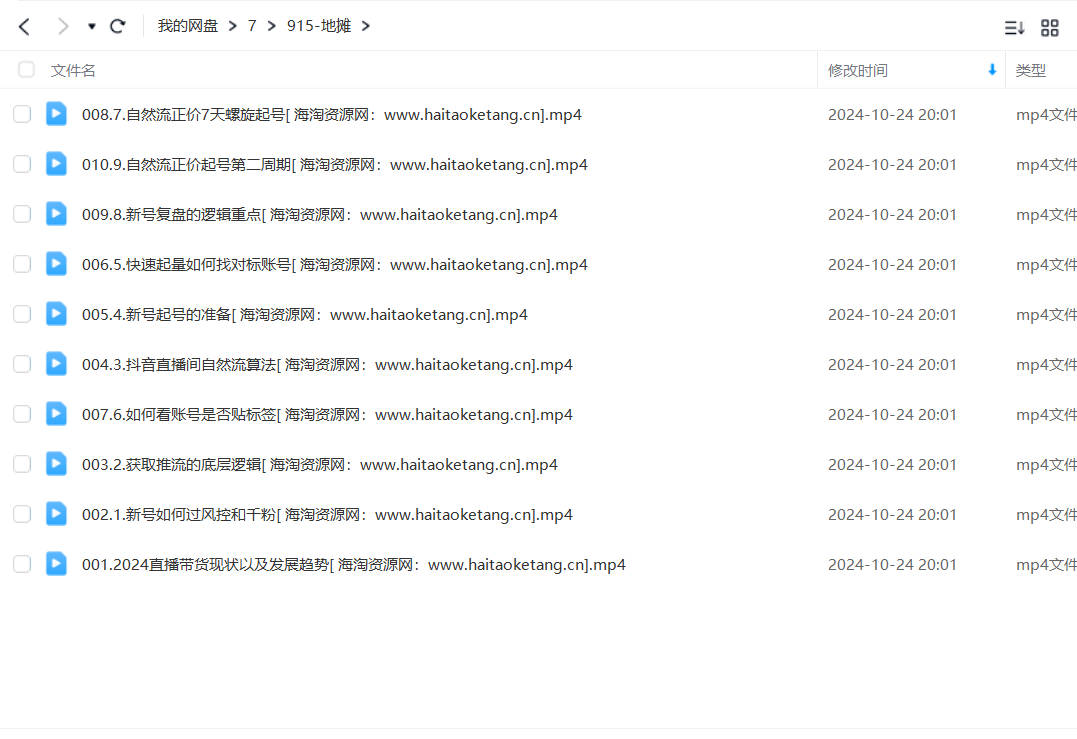Go forward with the right arrow
The image size is (1077, 739).
pos(63,27)
